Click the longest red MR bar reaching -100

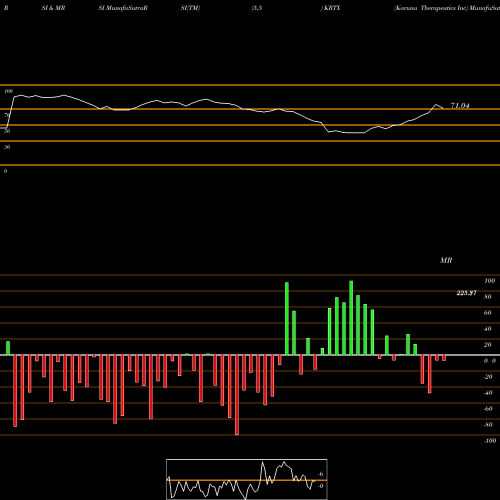click(x=237, y=395)
